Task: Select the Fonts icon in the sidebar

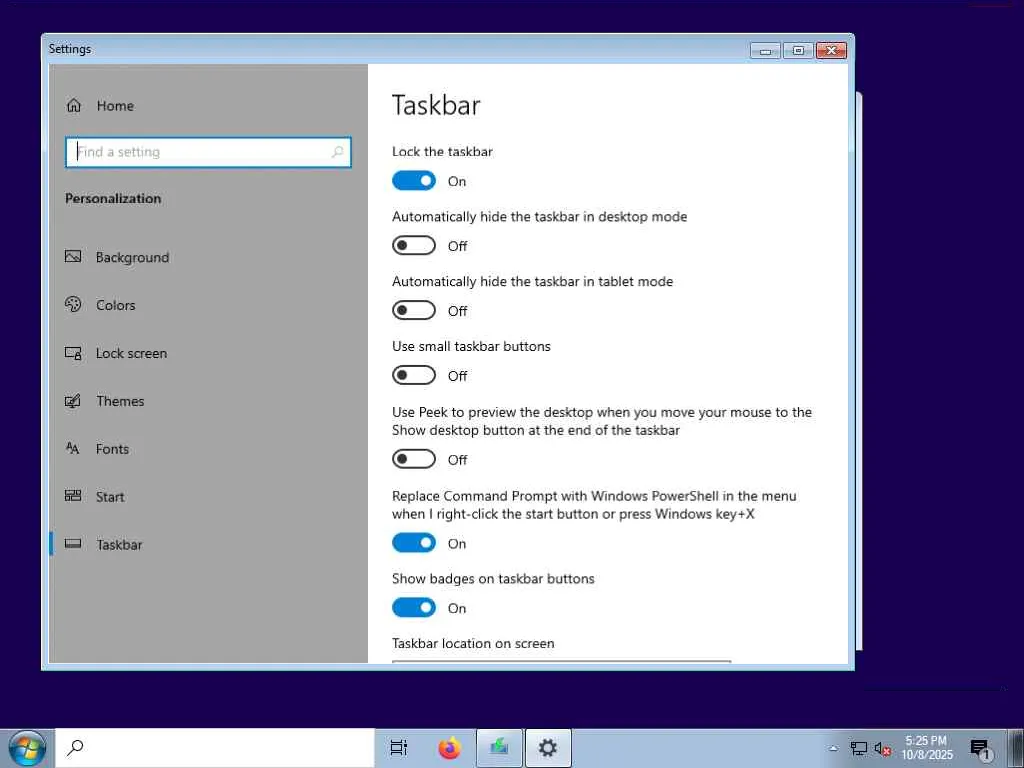Action: pos(72,448)
